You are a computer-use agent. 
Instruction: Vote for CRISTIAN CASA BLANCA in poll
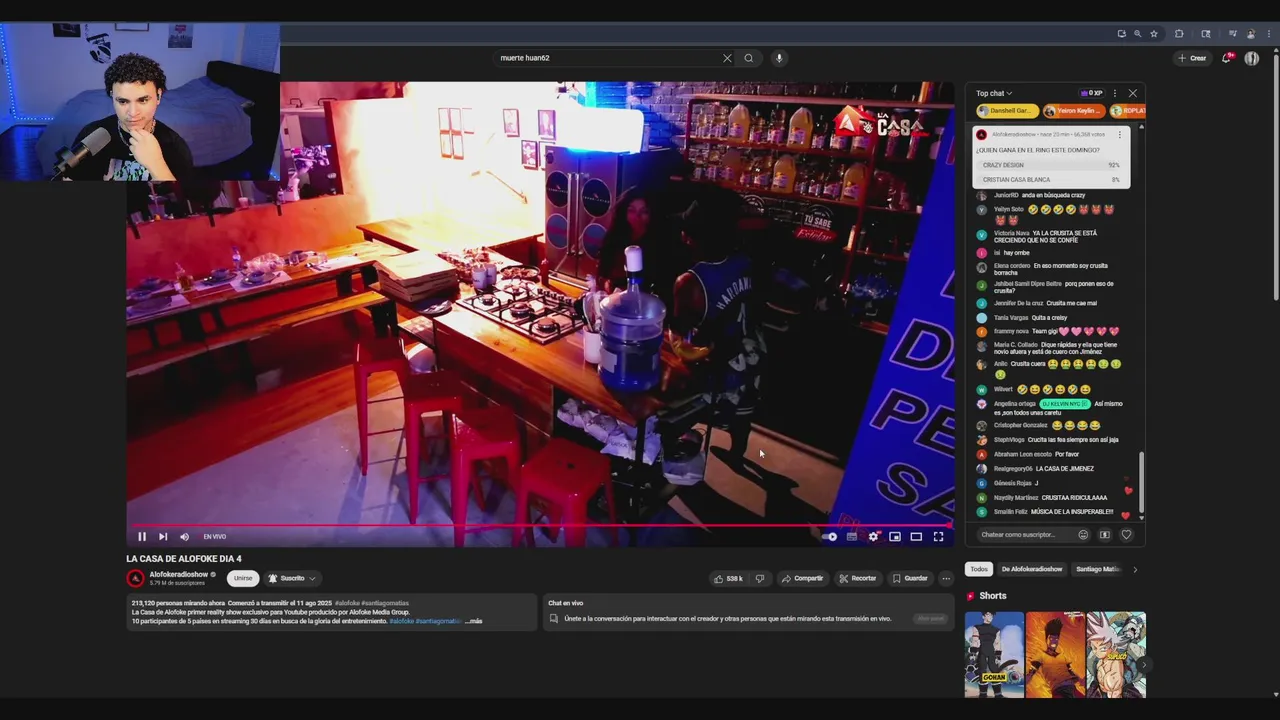(x=1051, y=180)
